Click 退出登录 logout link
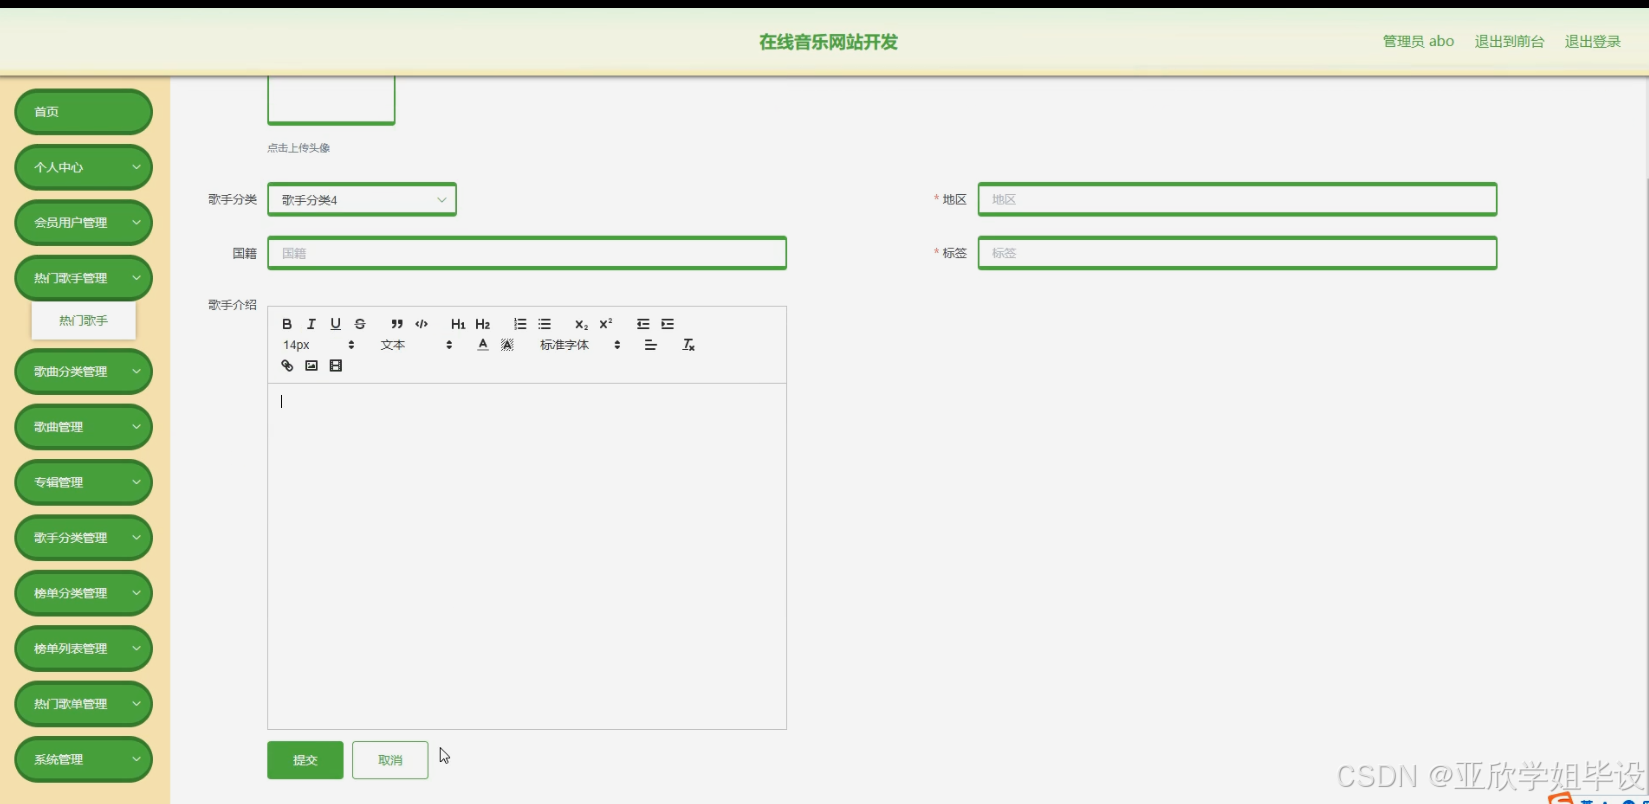The width and height of the screenshot is (1649, 804). pyautogui.click(x=1592, y=41)
